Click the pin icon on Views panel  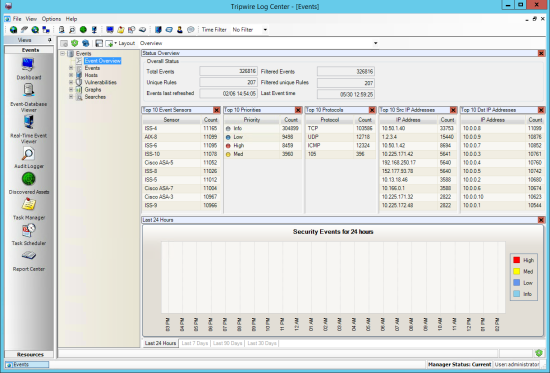pos(49,40)
